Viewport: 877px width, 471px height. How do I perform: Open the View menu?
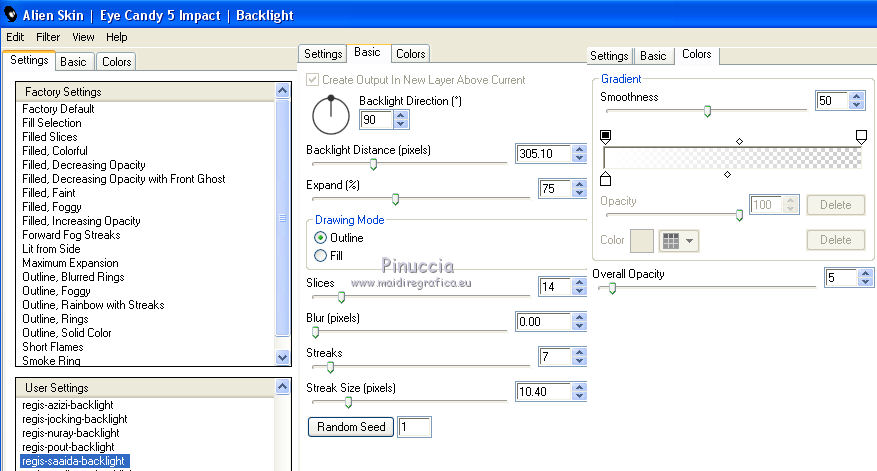click(83, 37)
